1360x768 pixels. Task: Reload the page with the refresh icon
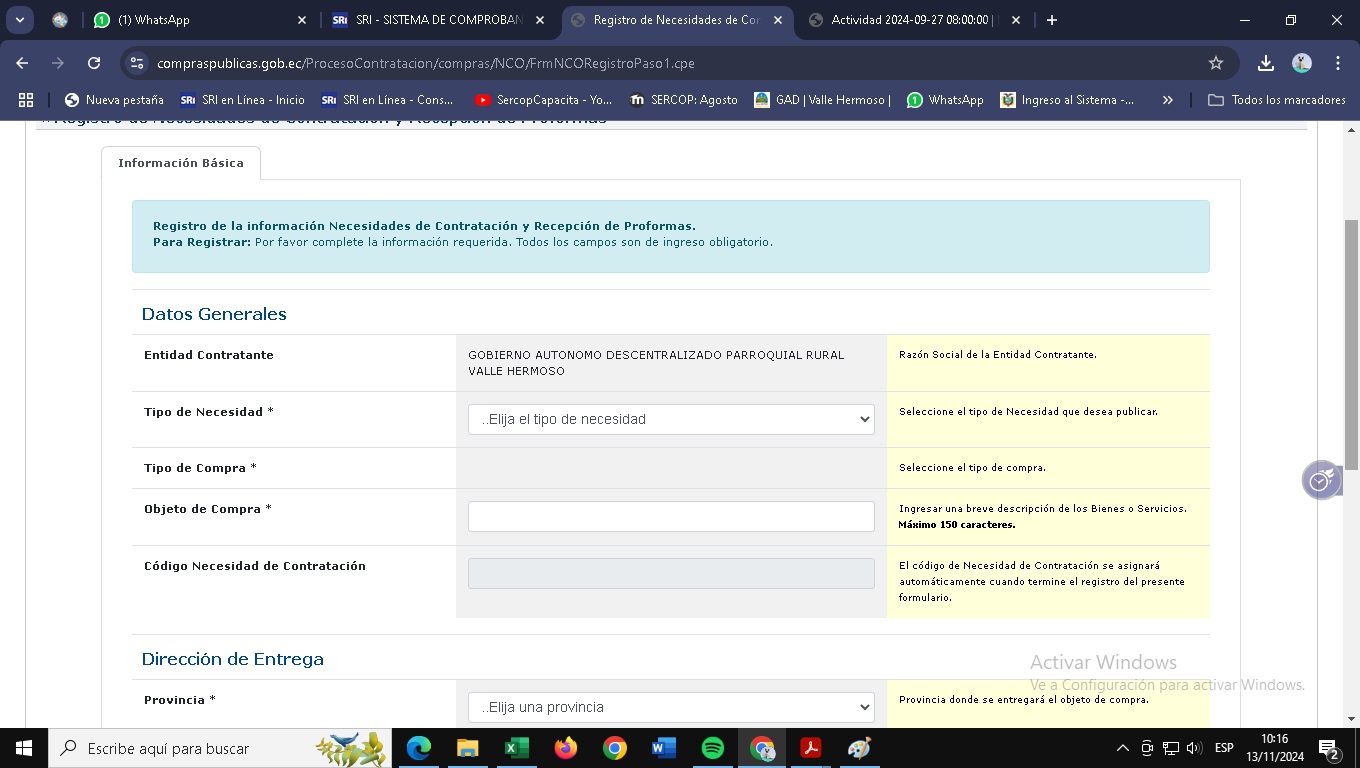coord(94,63)
